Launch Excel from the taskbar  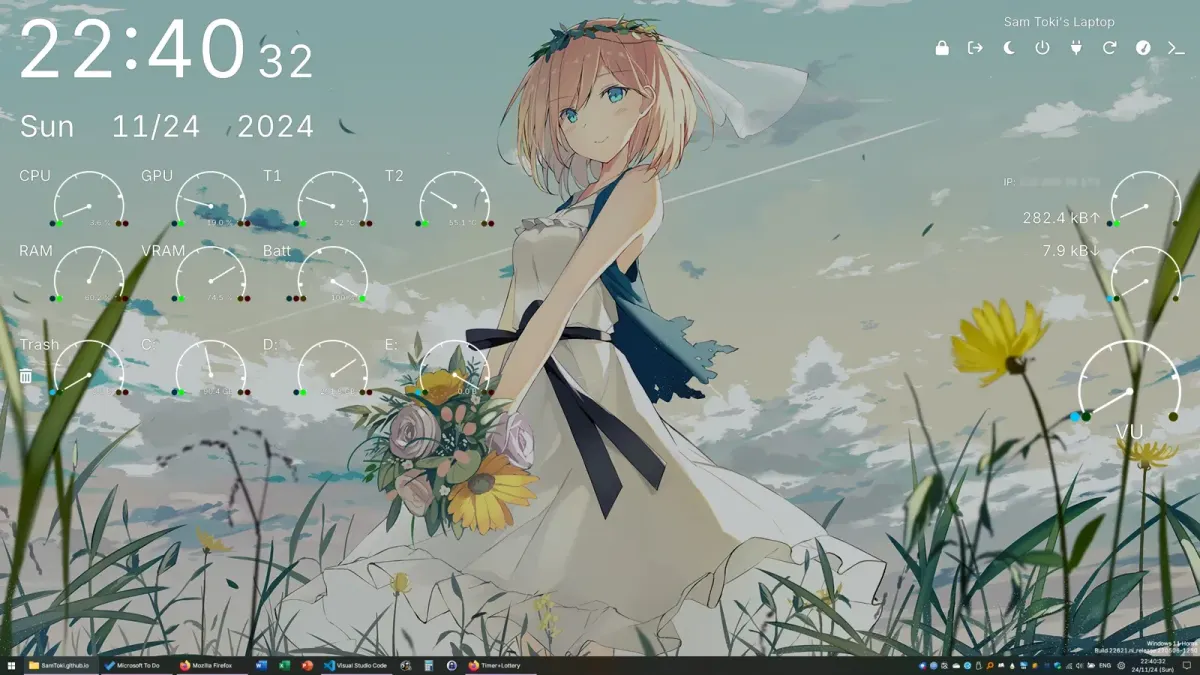tap(284, 665)
